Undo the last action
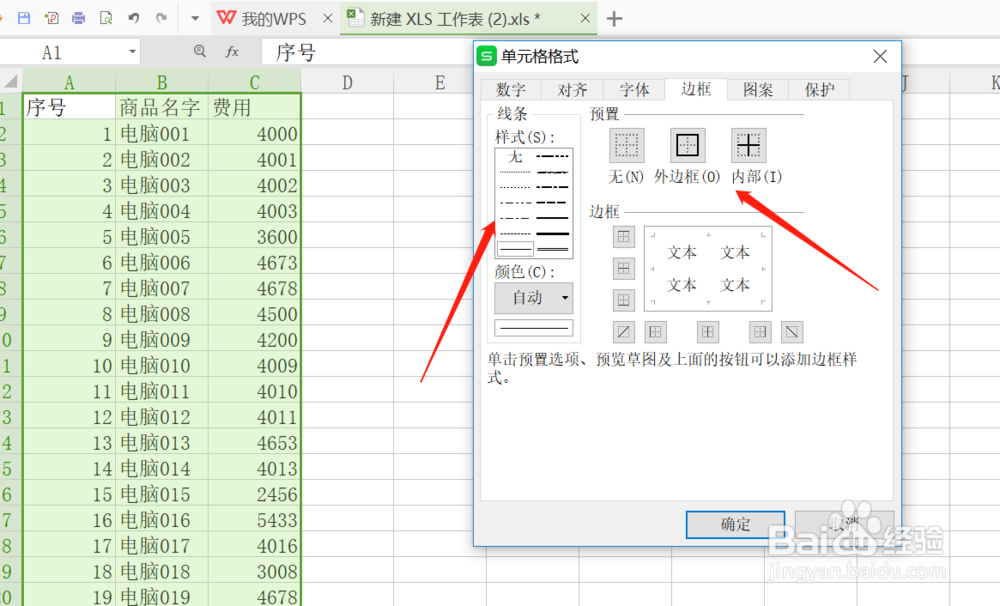1000x606 pixels. tap(134, 17)
